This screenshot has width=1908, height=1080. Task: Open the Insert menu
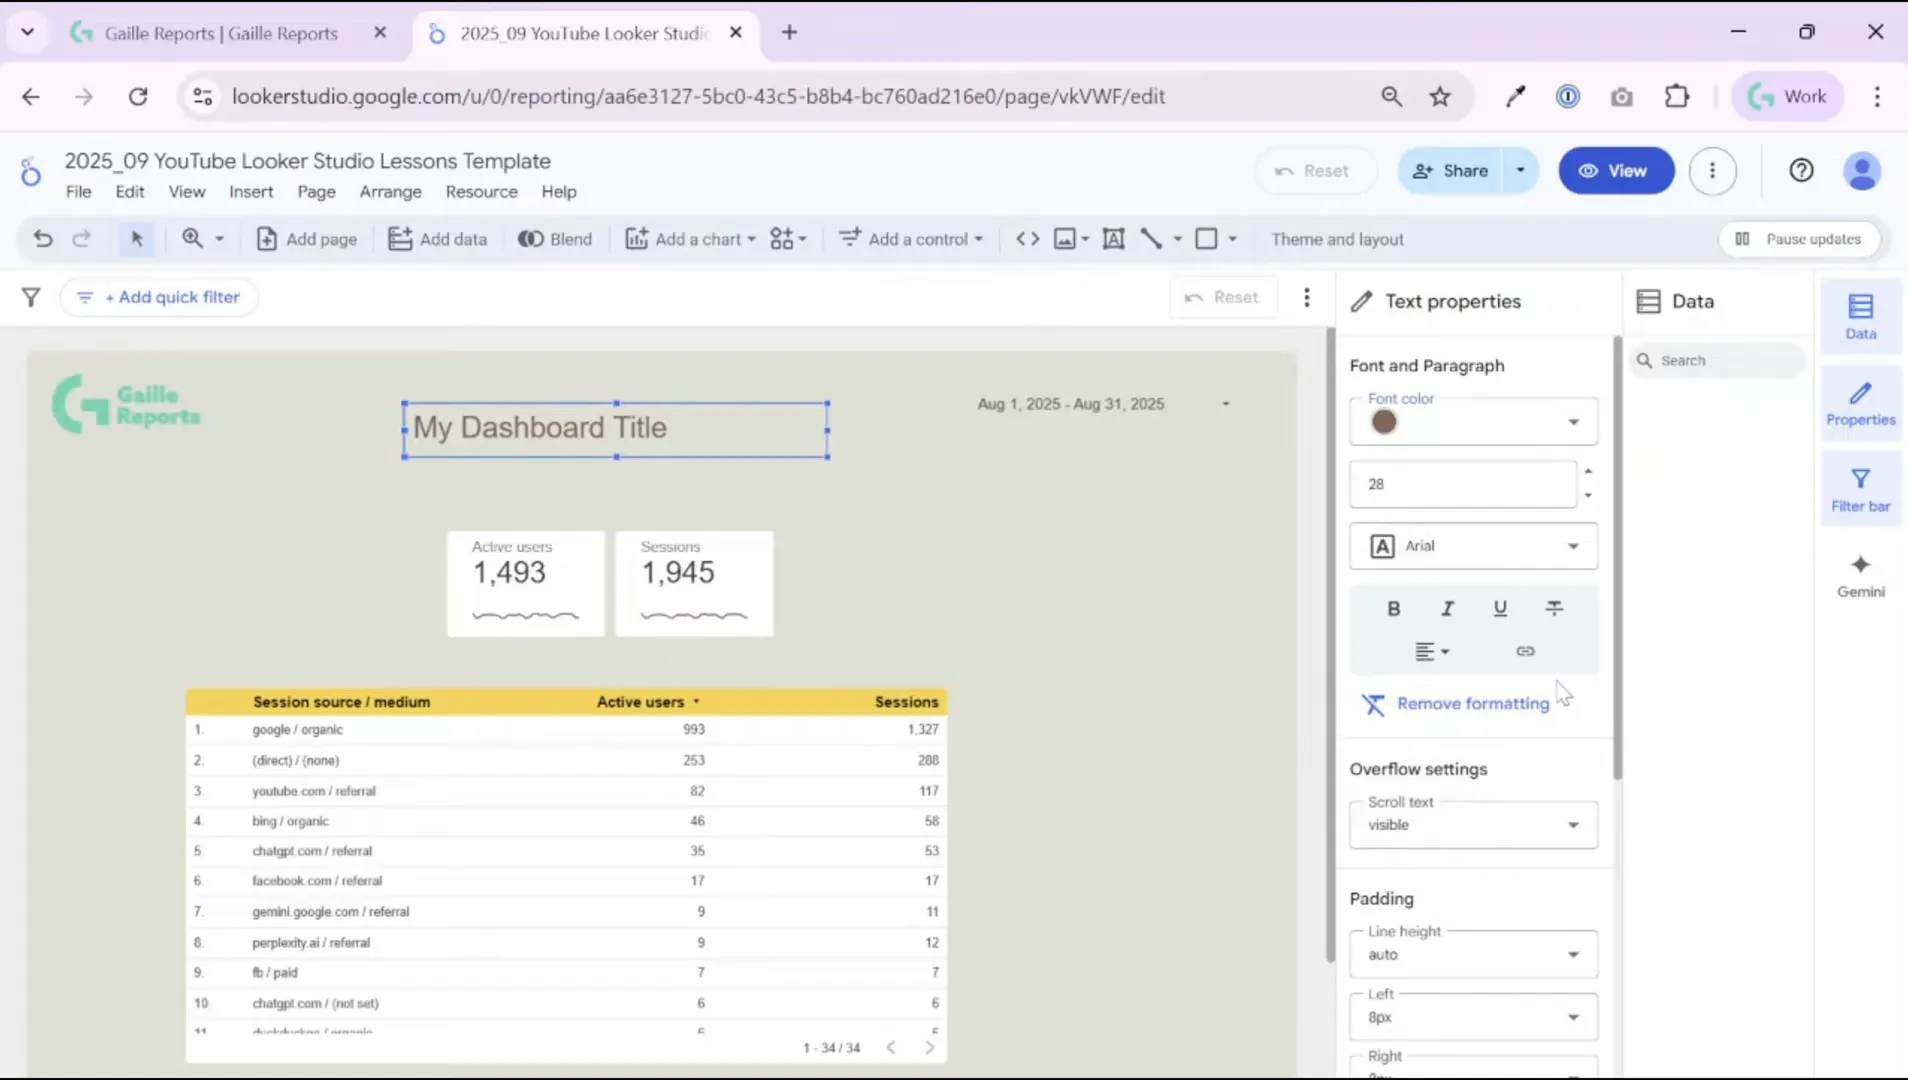(x=250, y=191)
